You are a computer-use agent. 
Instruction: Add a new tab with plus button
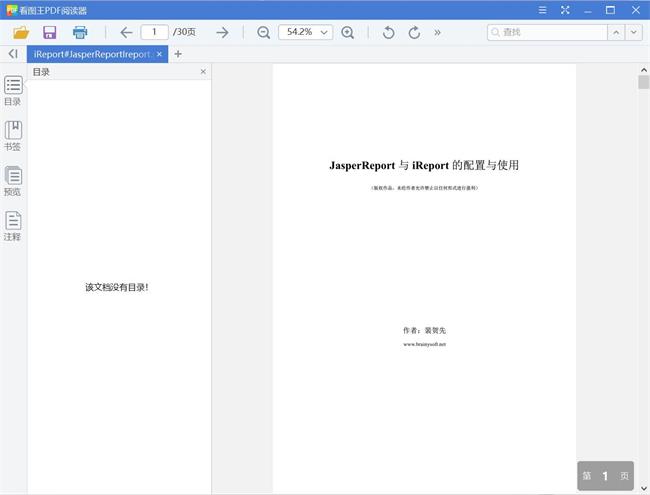click(178, 54)
